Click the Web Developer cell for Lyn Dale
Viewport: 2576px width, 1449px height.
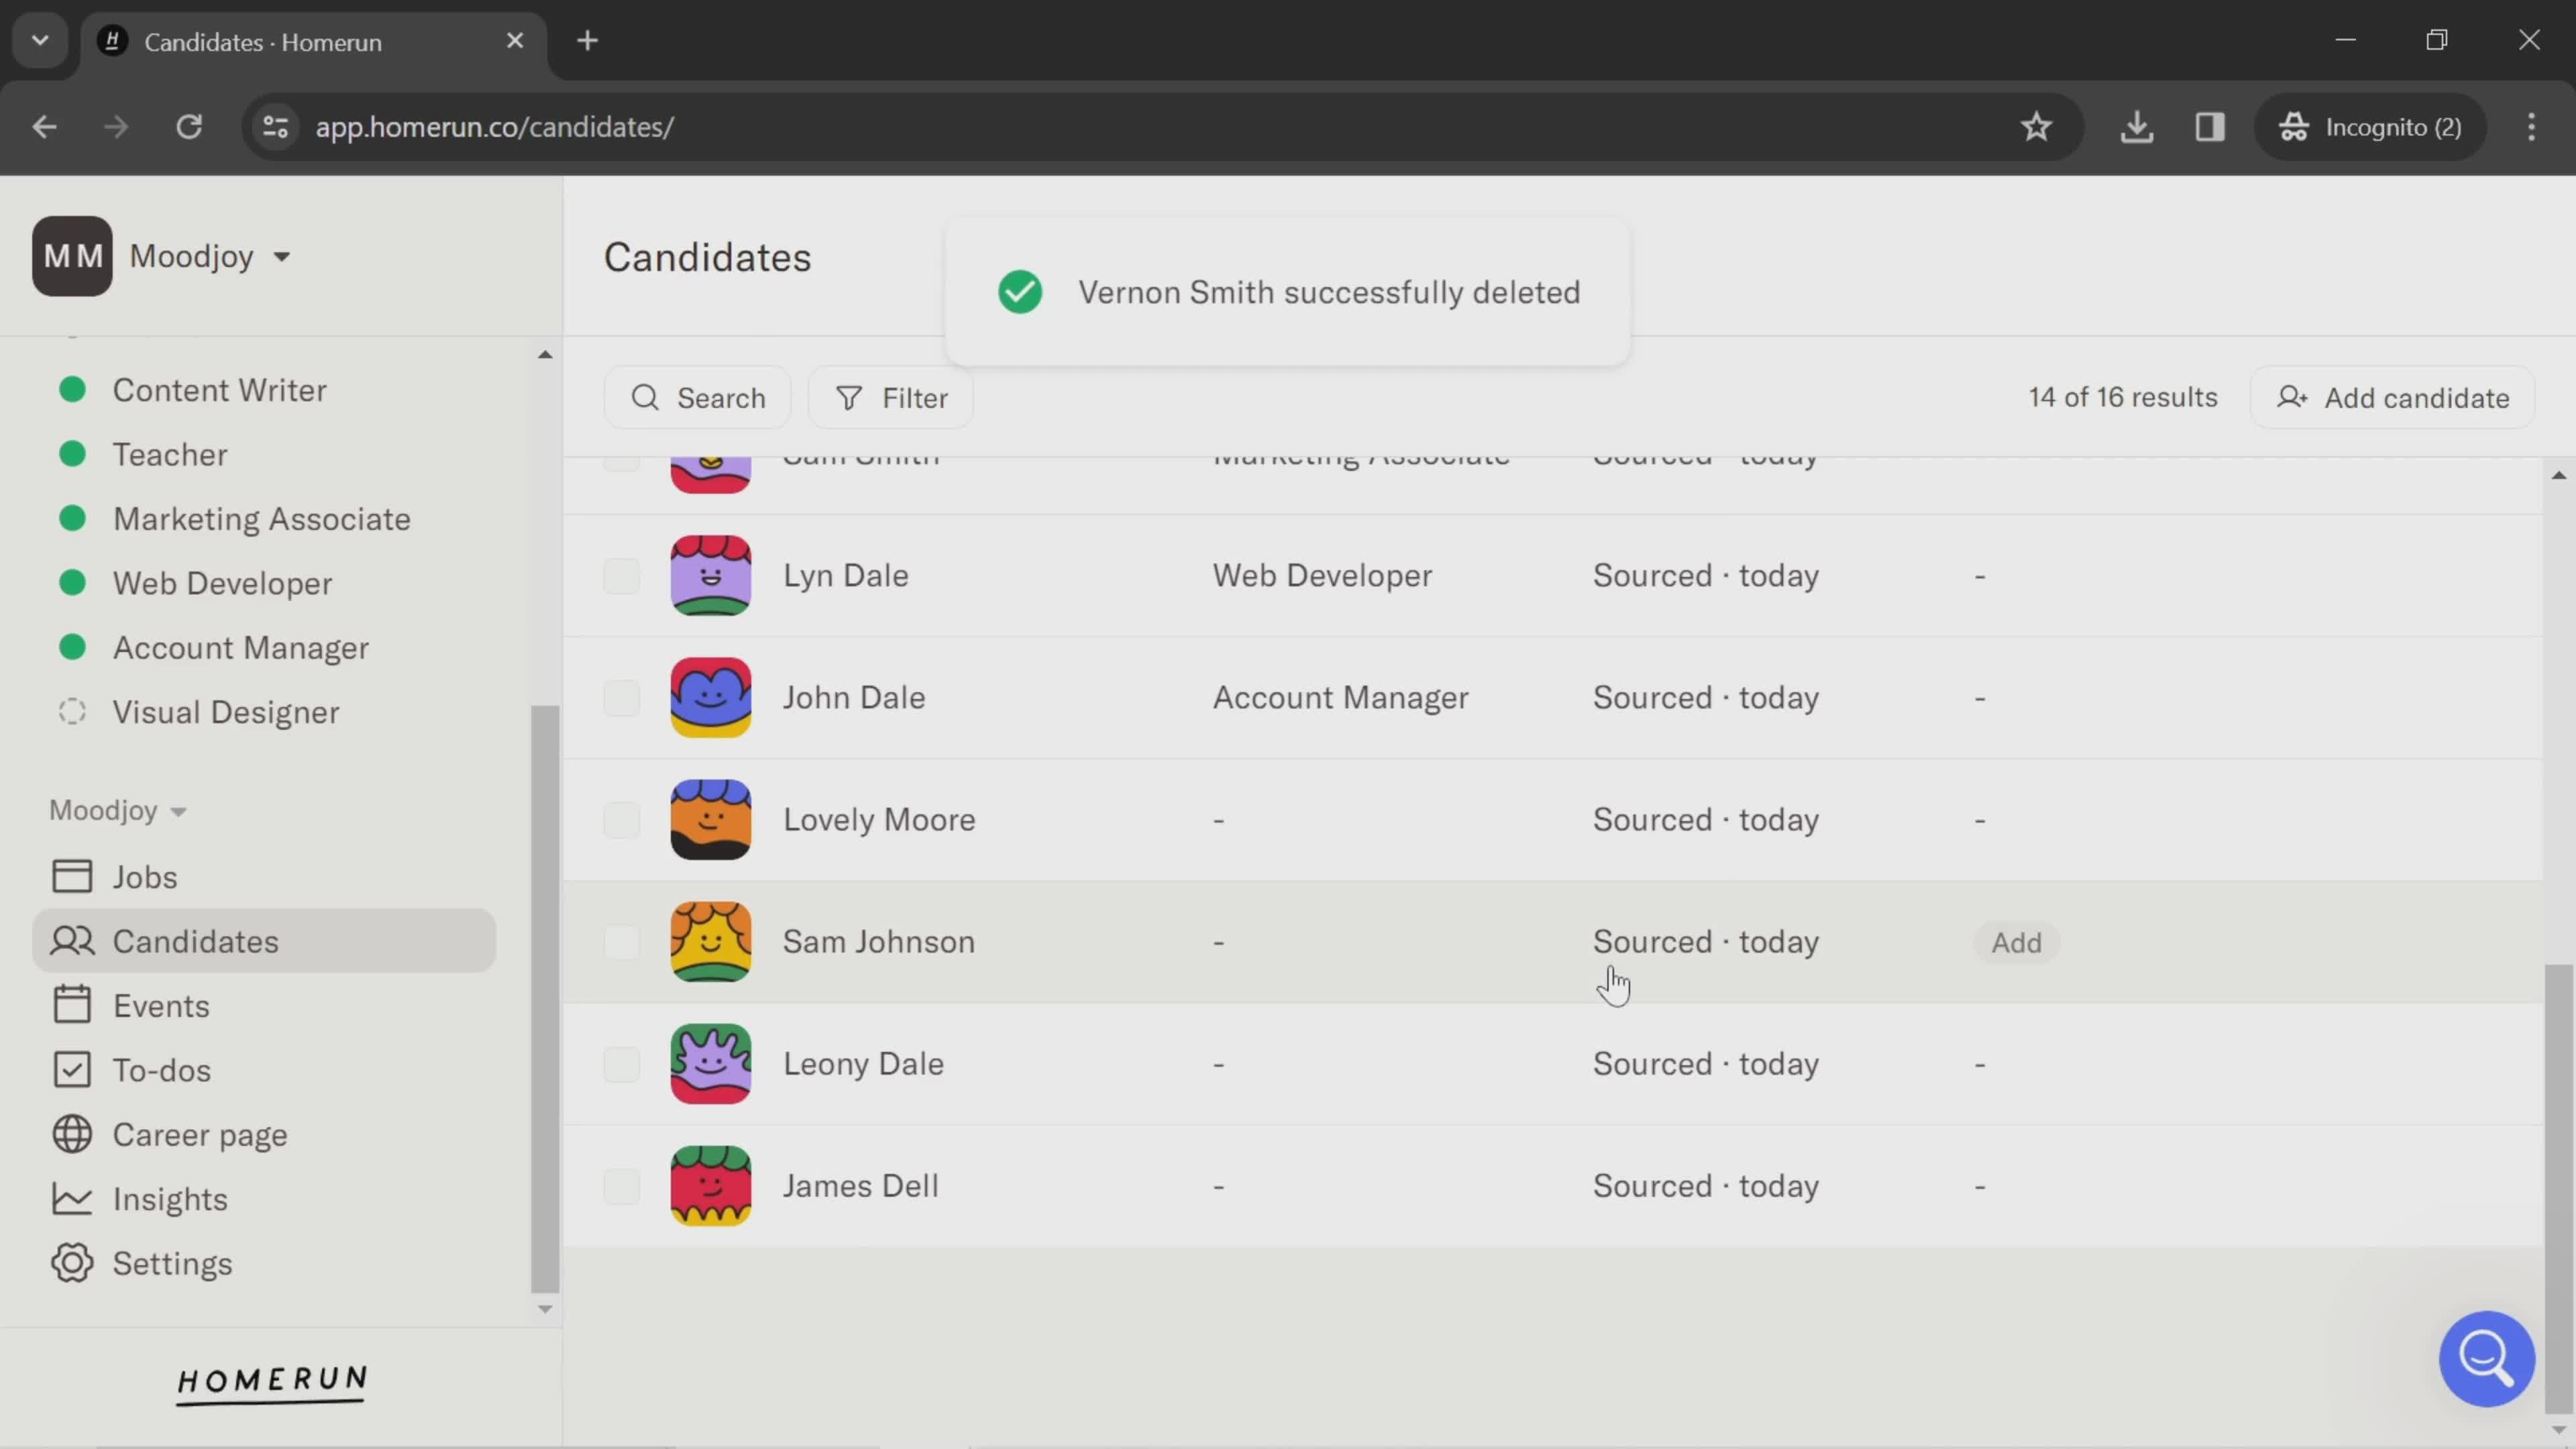1322,576
